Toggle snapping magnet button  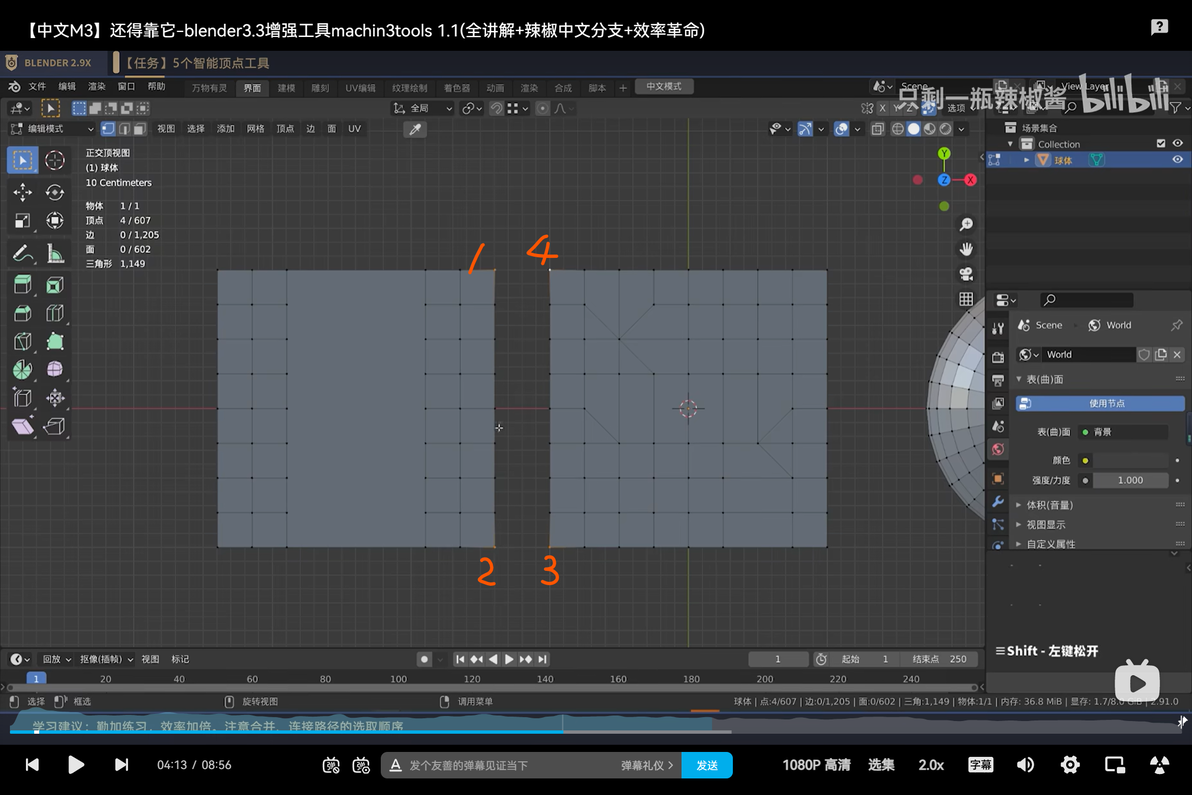pyautogui.click(x=496, y=109)
